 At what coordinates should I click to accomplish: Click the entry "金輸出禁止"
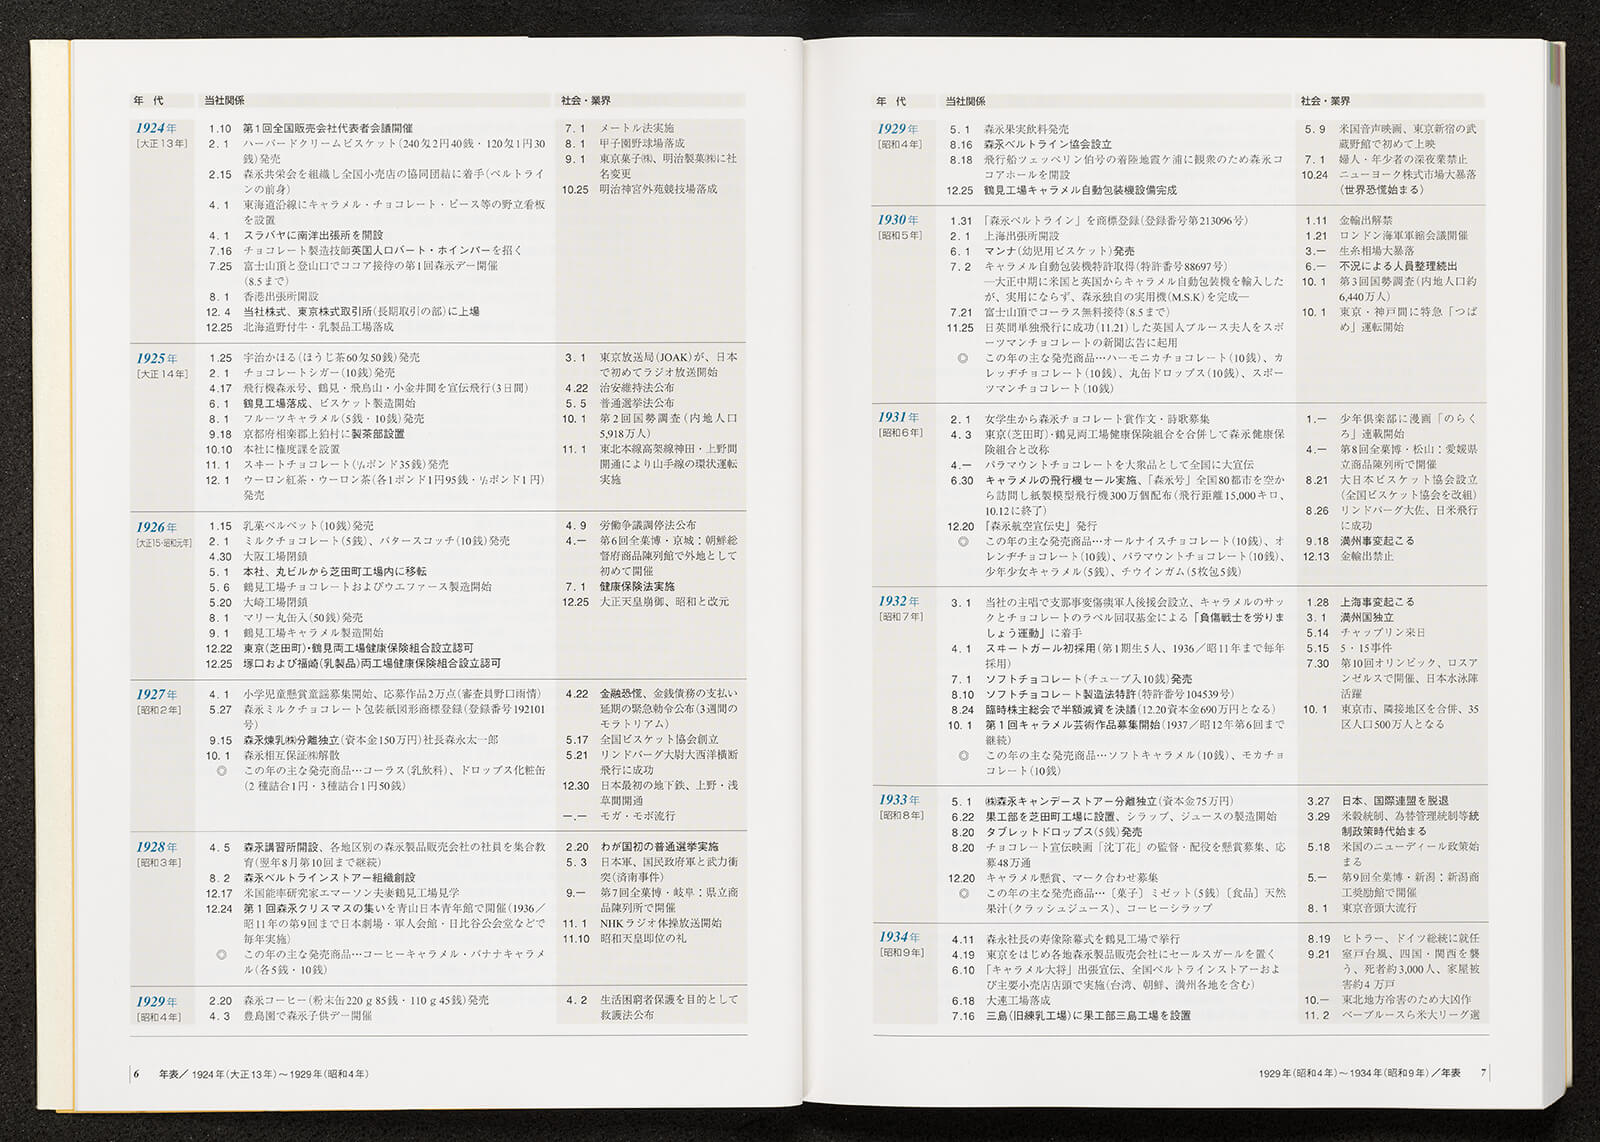point(1366,556)
